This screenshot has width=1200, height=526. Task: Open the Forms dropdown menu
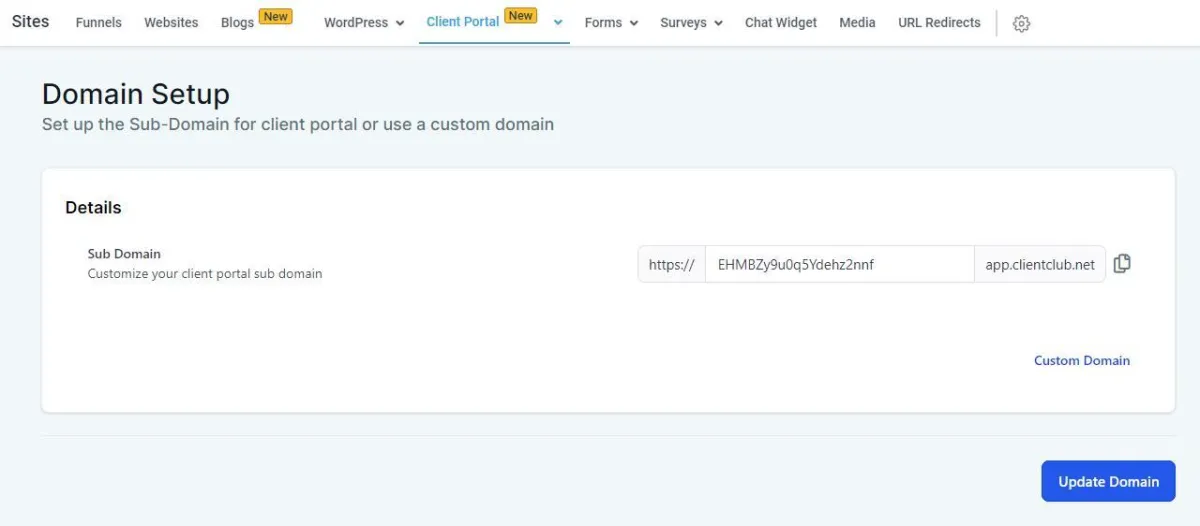[x=611, y=22]
